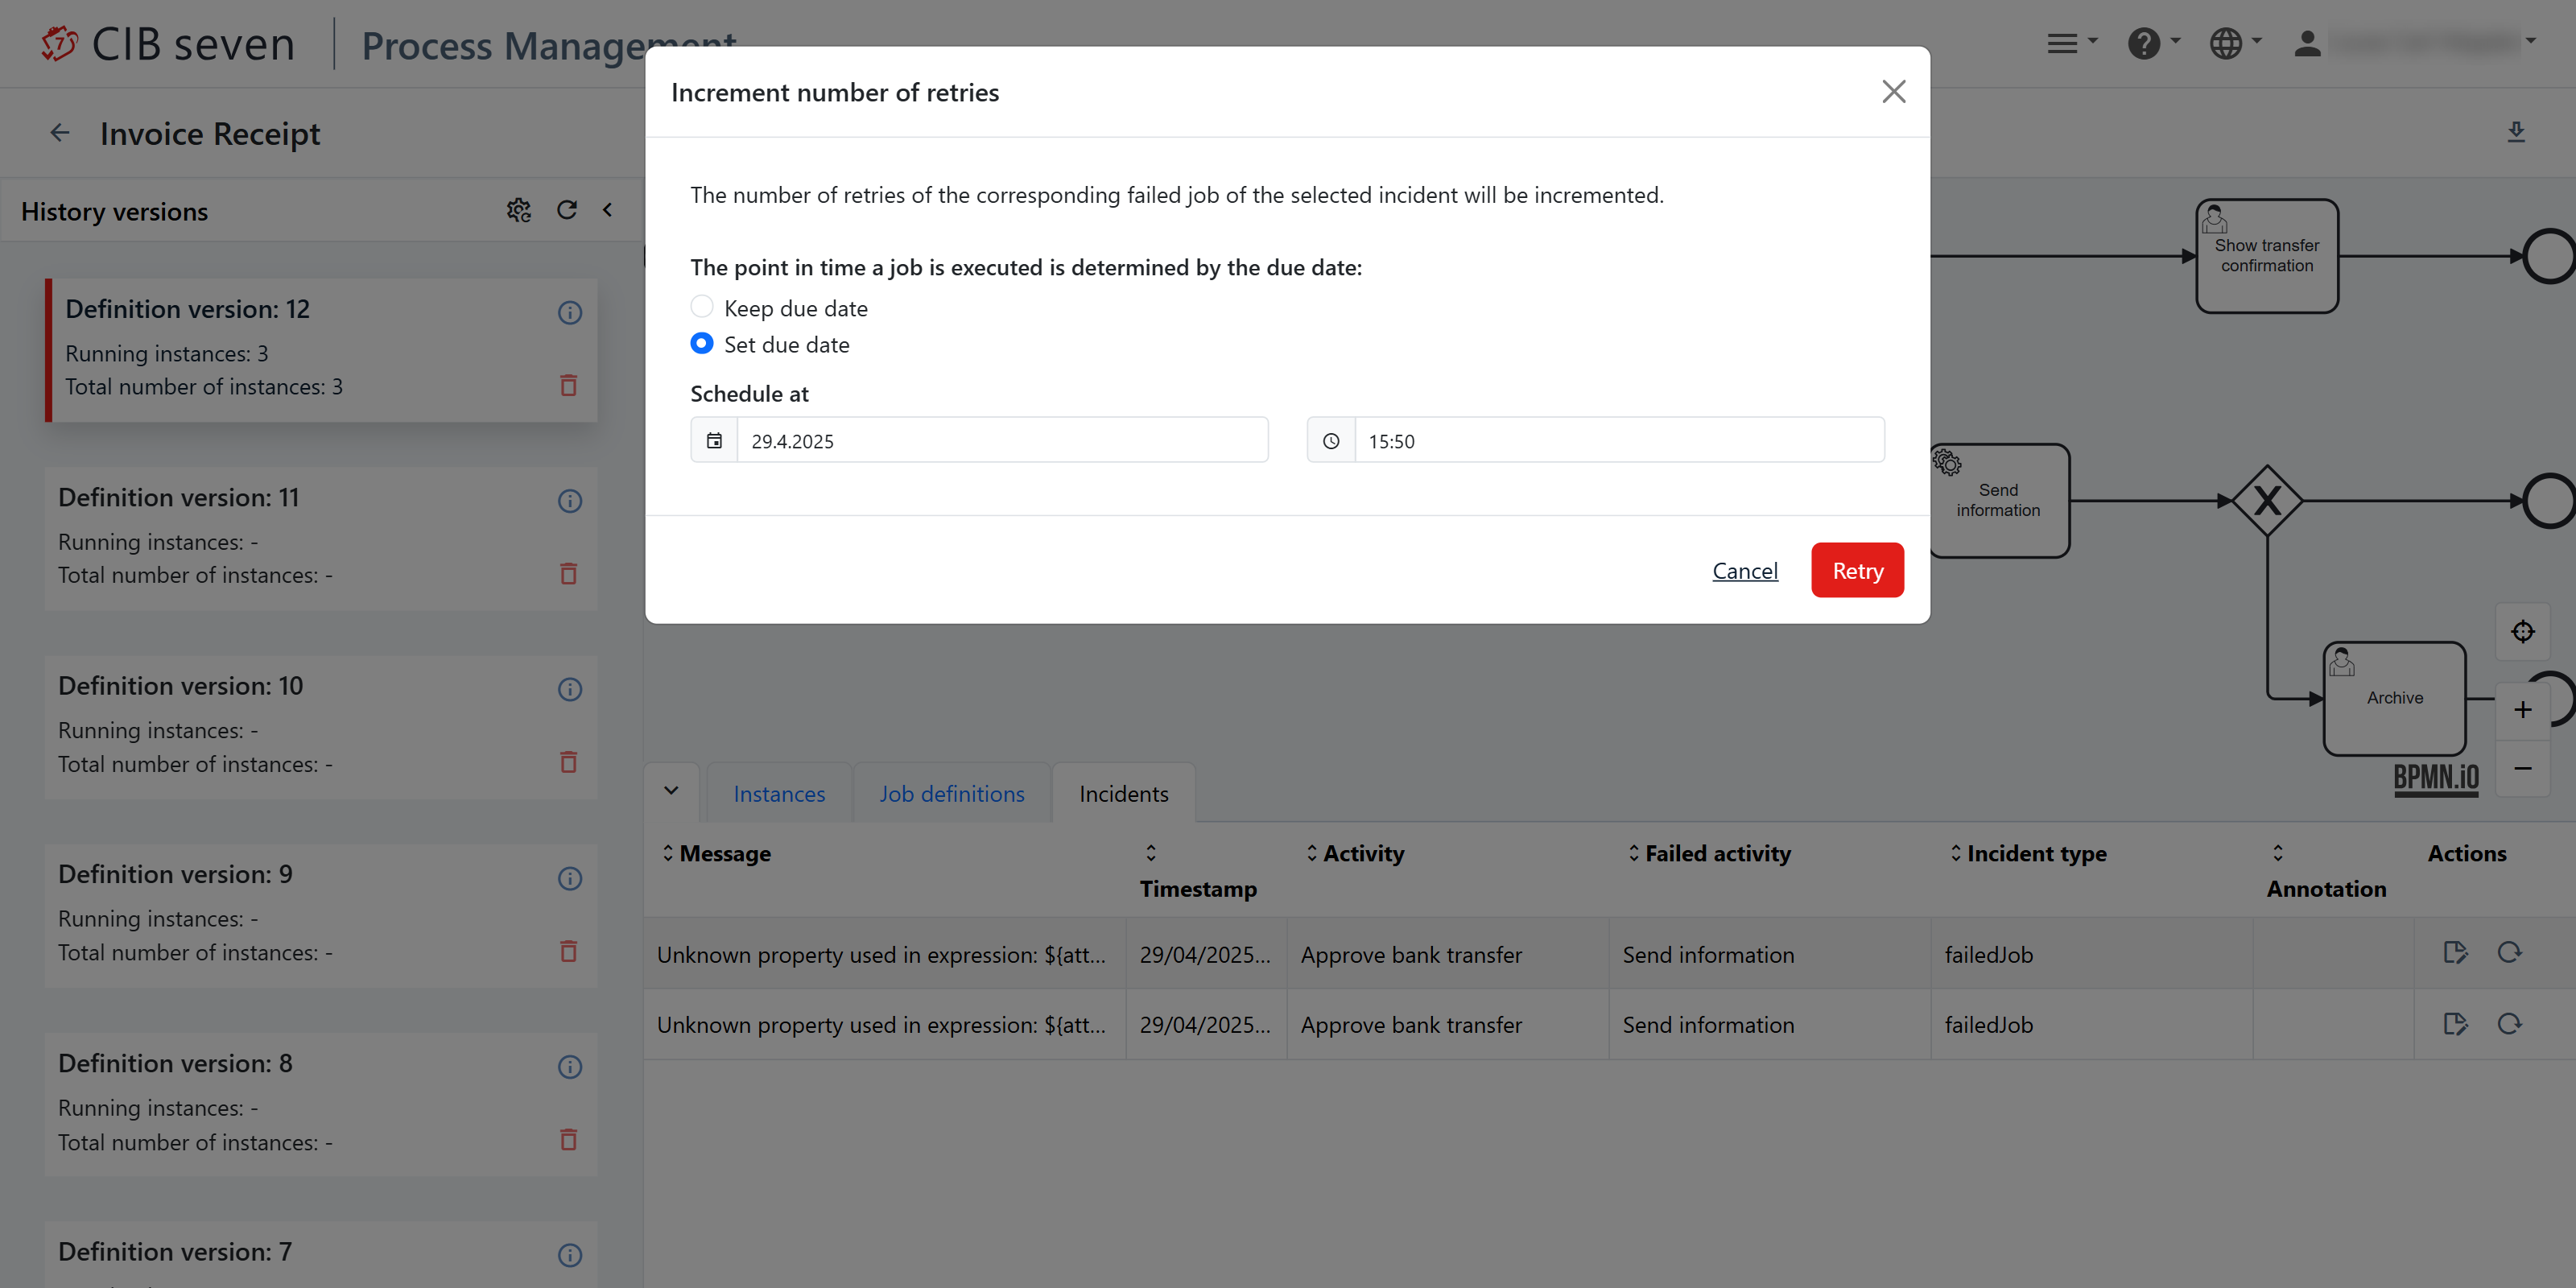
Task: Click the clock icon beside the time field
Action: pos(1330,441)
